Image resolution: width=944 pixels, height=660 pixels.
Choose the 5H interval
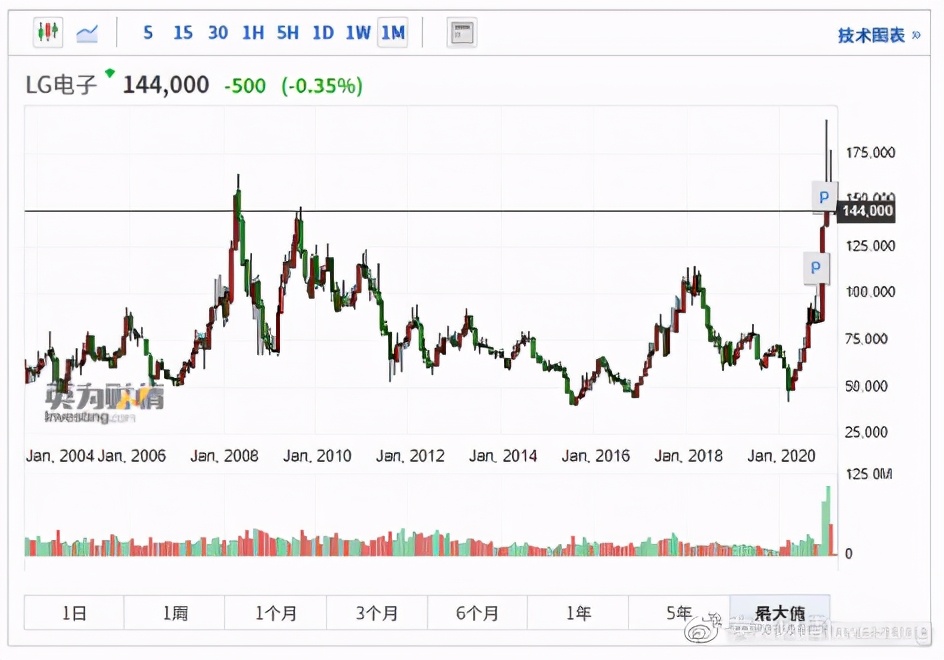[288, 33]
